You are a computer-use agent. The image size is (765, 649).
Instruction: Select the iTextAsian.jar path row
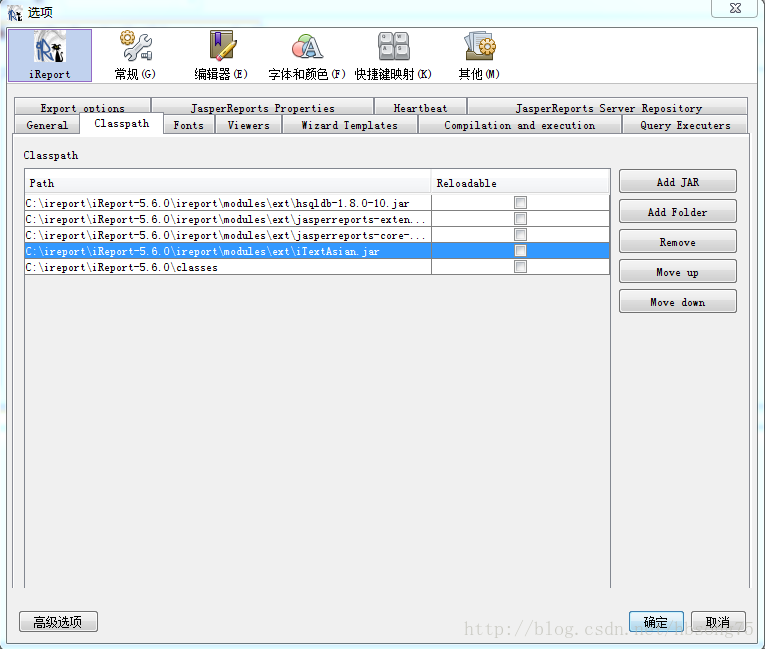click(x=228, y=251)
